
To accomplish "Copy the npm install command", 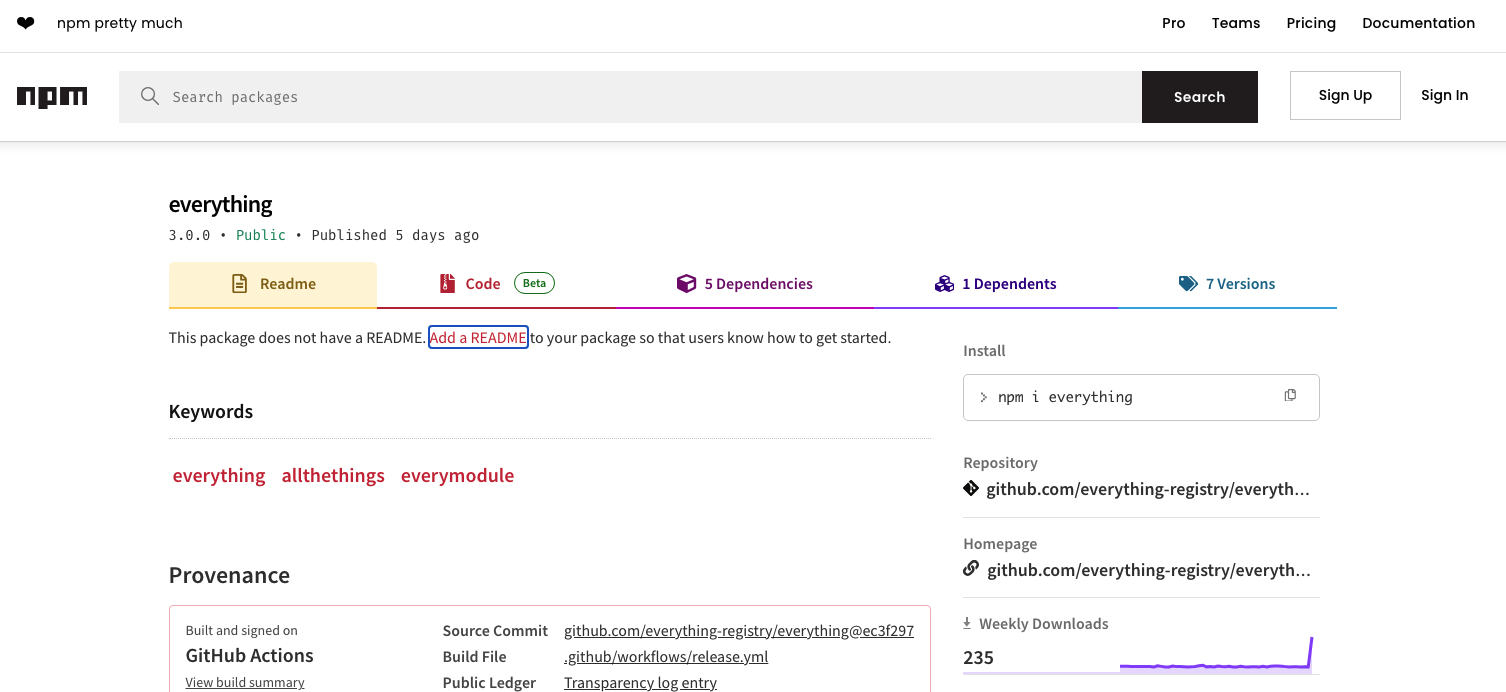I will pyautogui.click(x=1290, y=396).
